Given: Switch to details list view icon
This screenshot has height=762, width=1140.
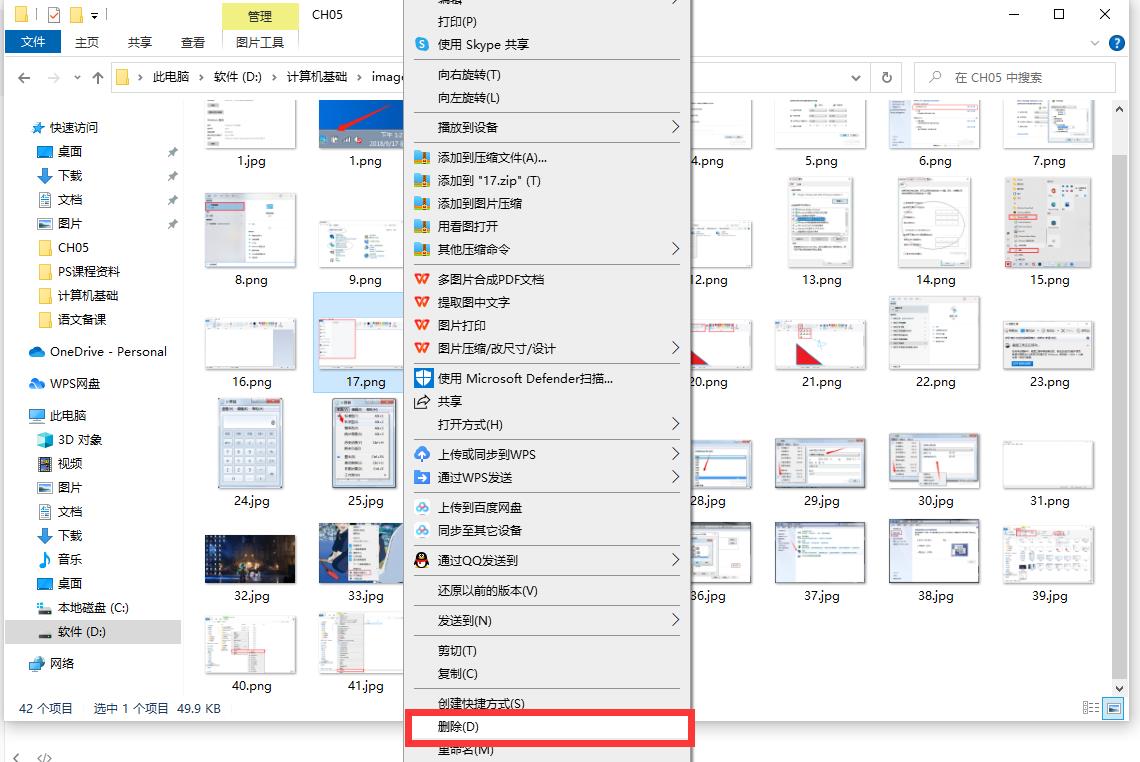Looking at the screenshot, I should [x=1091, y=708].
